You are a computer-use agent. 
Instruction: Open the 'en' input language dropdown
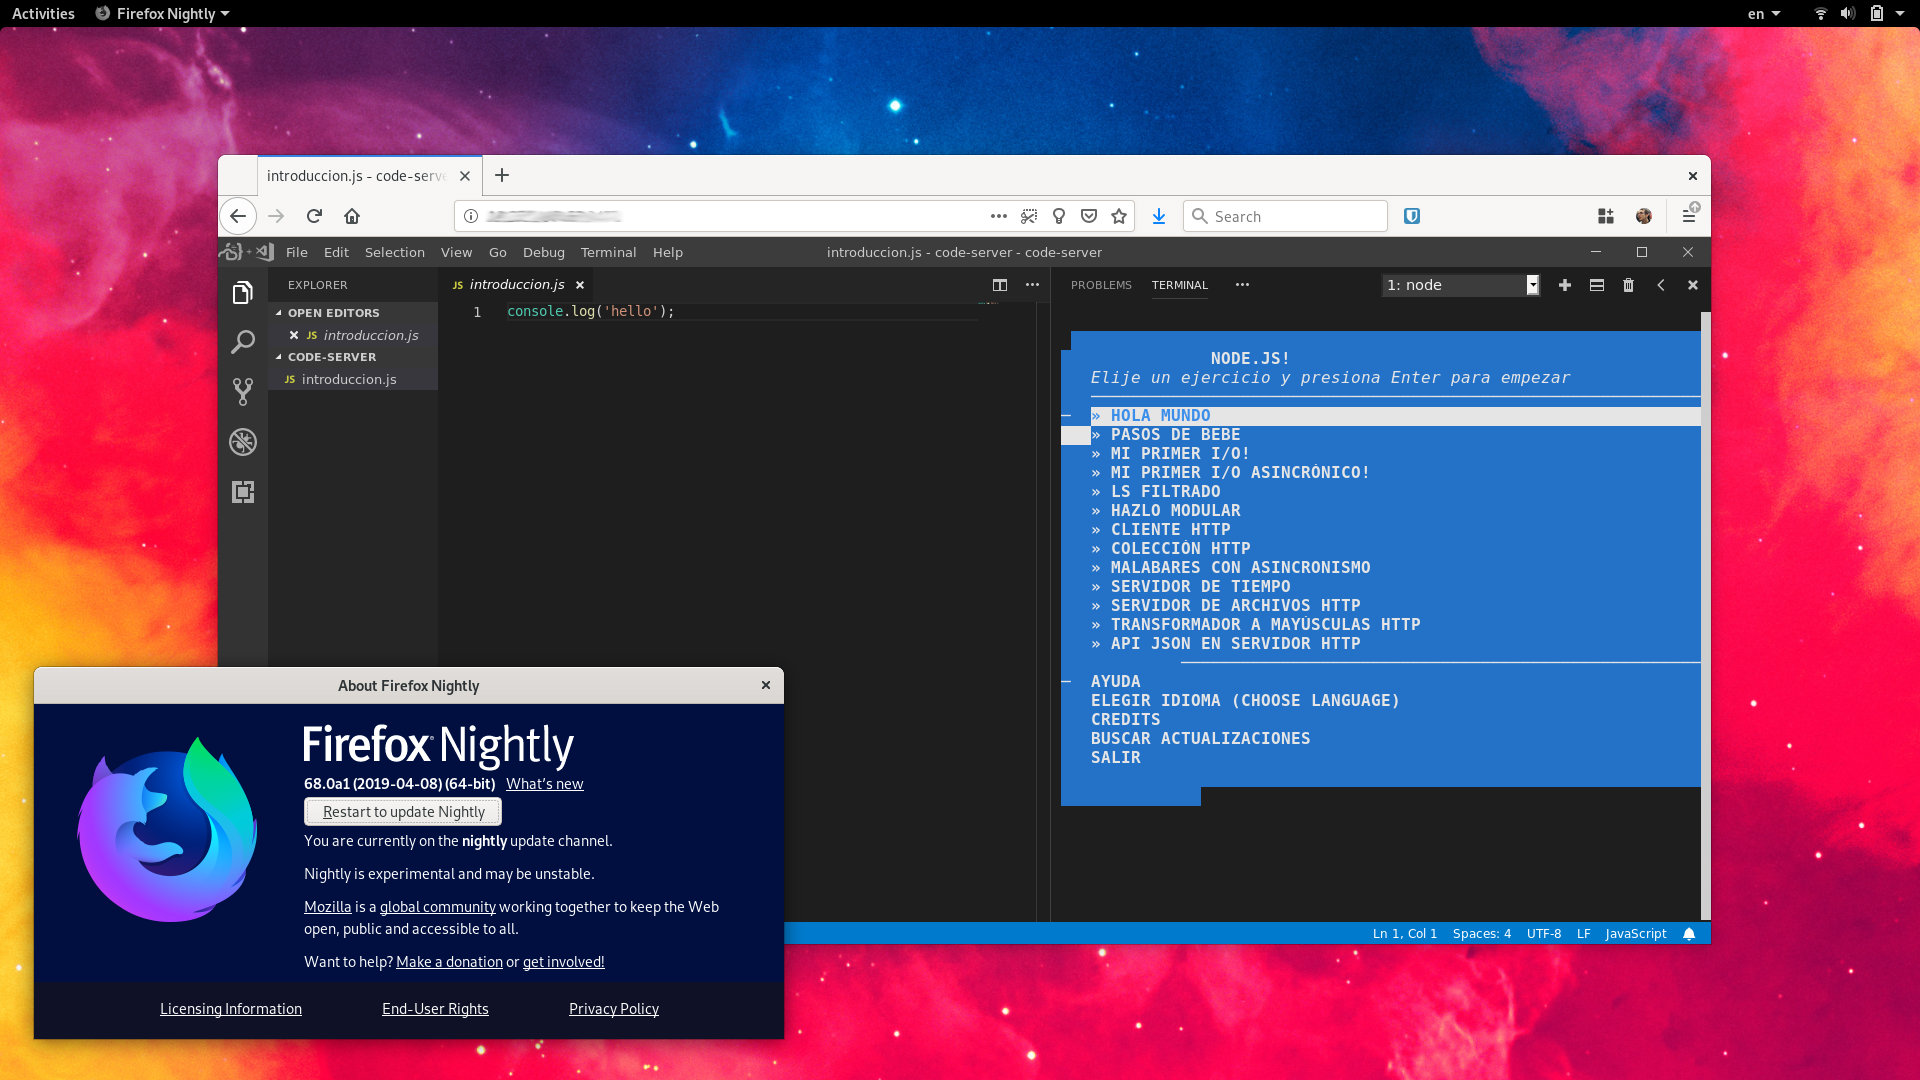click(1764, 14)
